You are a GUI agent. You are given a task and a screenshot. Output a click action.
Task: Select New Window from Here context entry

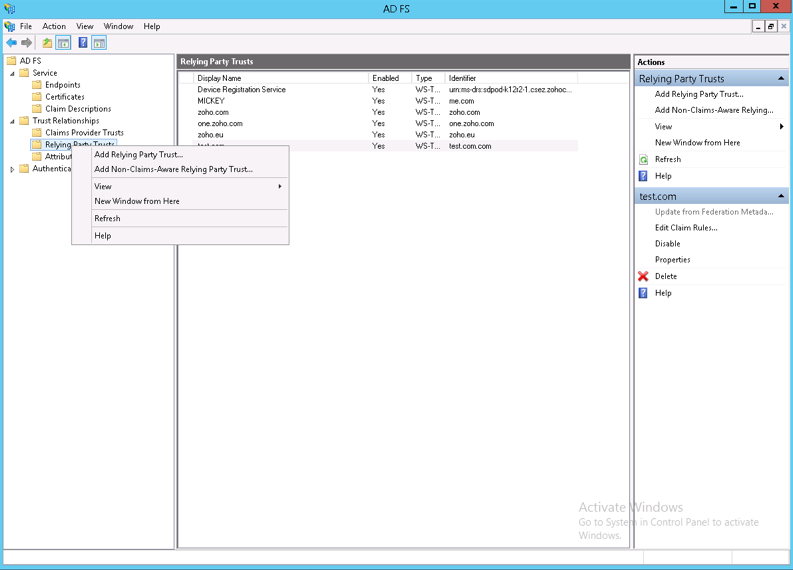[x=137, y=201]
